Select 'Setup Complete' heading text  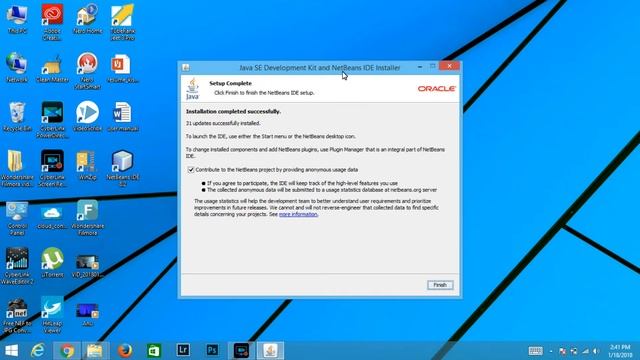click(230, 83)
